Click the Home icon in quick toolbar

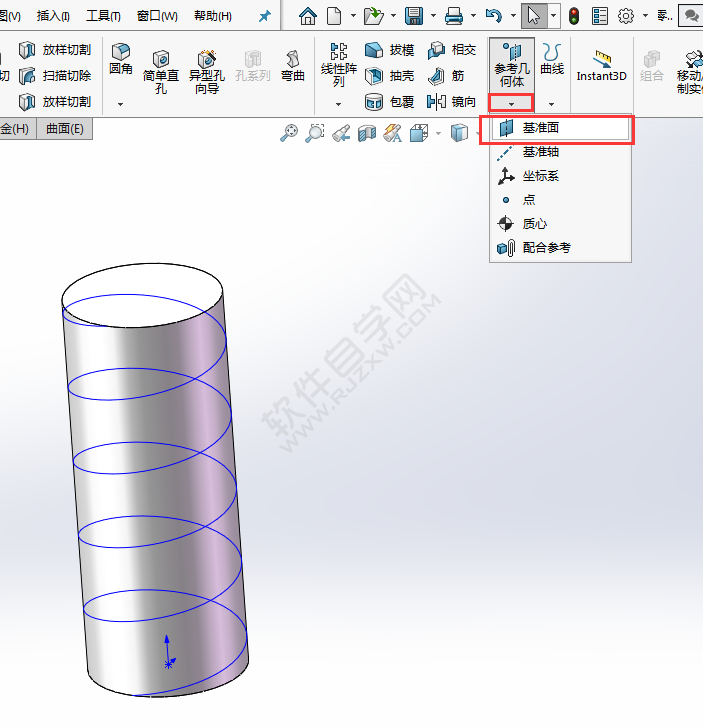pos(308,16)
